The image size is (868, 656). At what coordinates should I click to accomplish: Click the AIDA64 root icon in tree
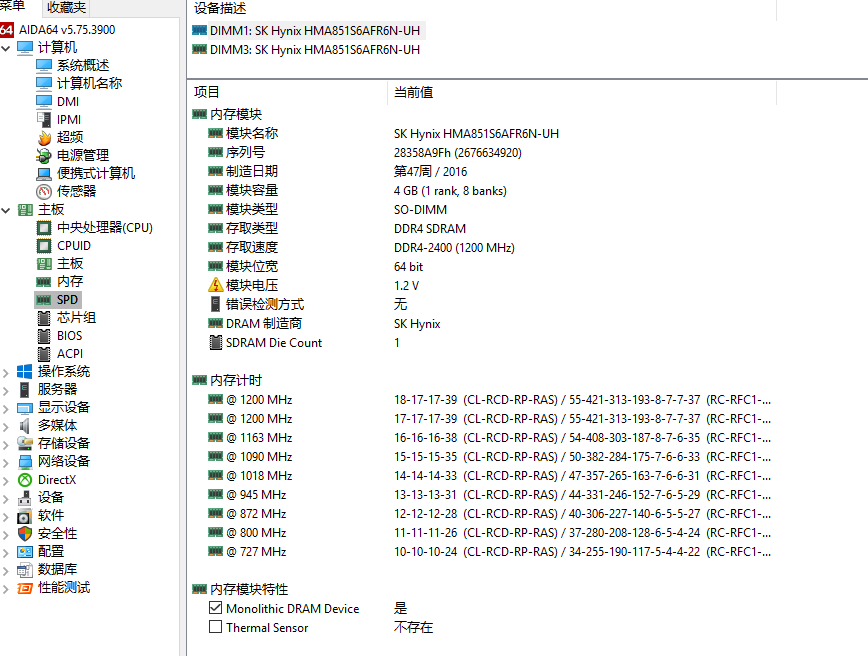6,29
